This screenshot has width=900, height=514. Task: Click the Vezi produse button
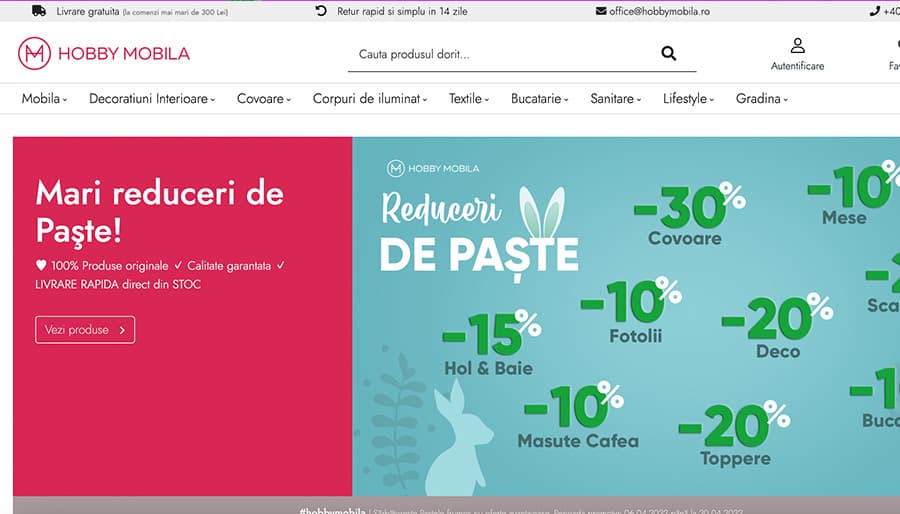coord(85,330)
